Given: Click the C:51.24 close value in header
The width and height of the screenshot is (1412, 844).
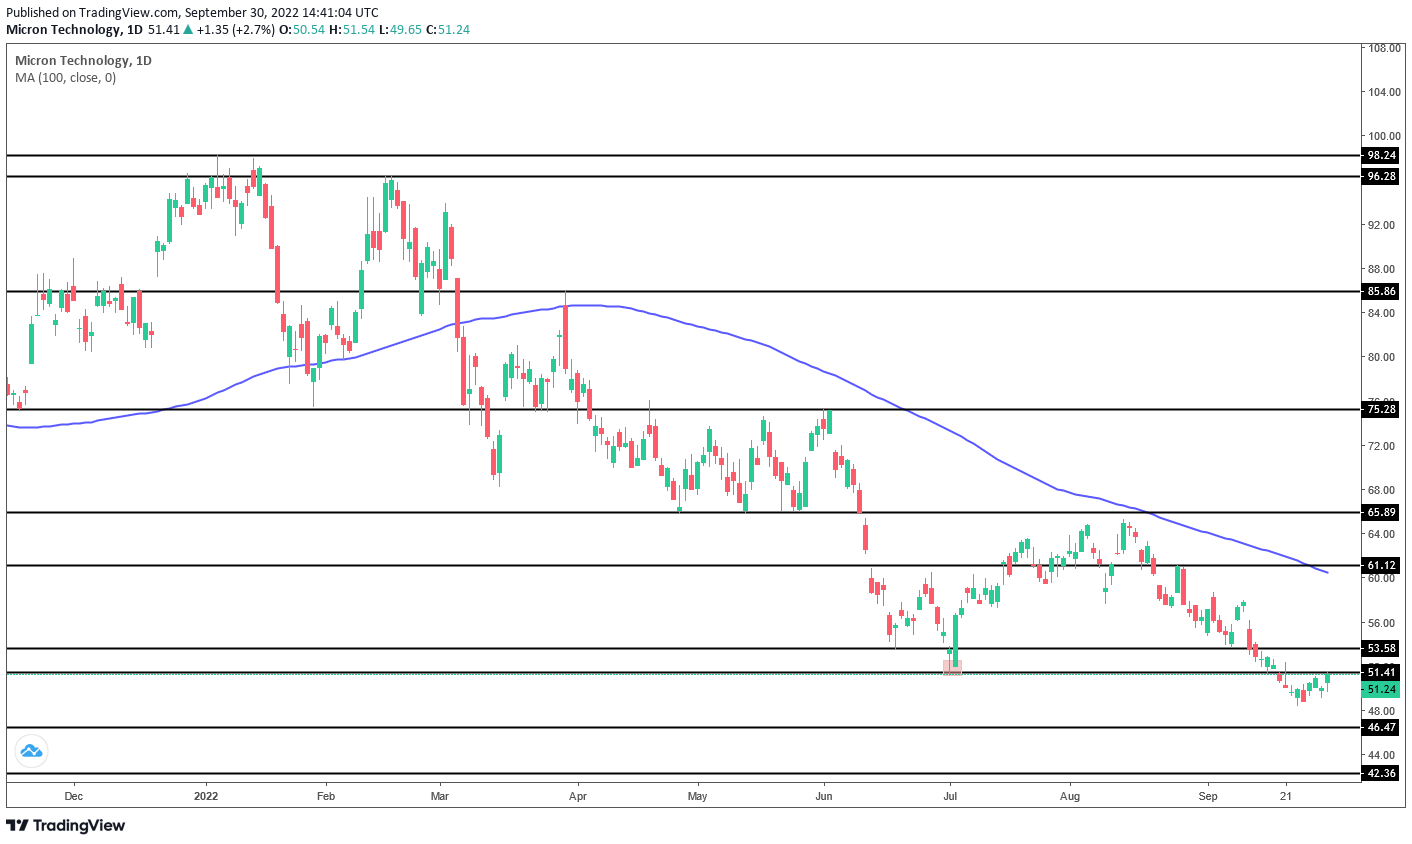Looking at the screenshot, I should [448, 30].
